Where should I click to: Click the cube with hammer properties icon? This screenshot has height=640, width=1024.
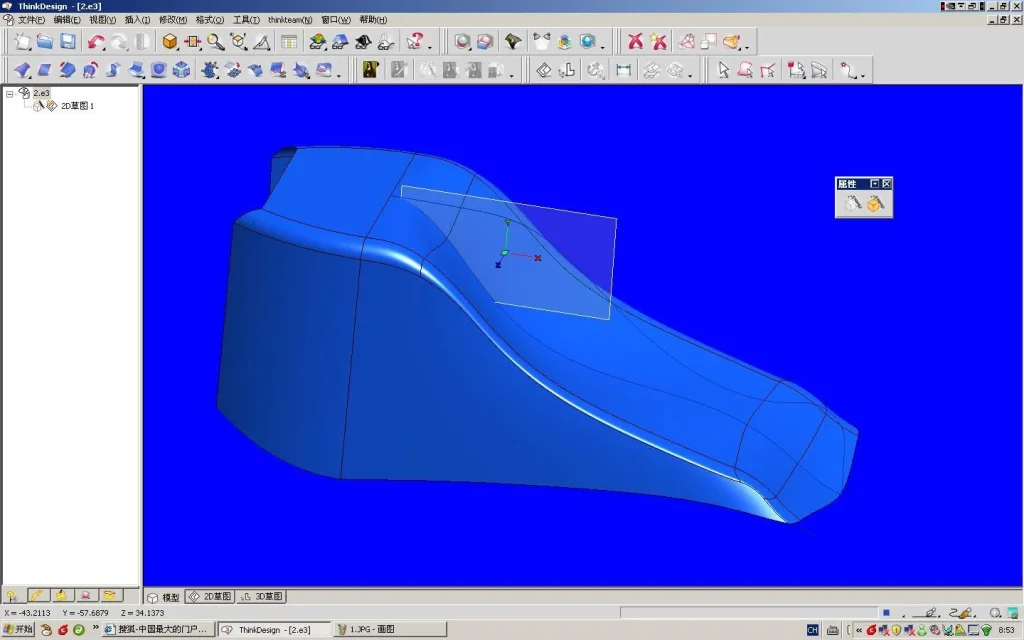coord(875,204)
